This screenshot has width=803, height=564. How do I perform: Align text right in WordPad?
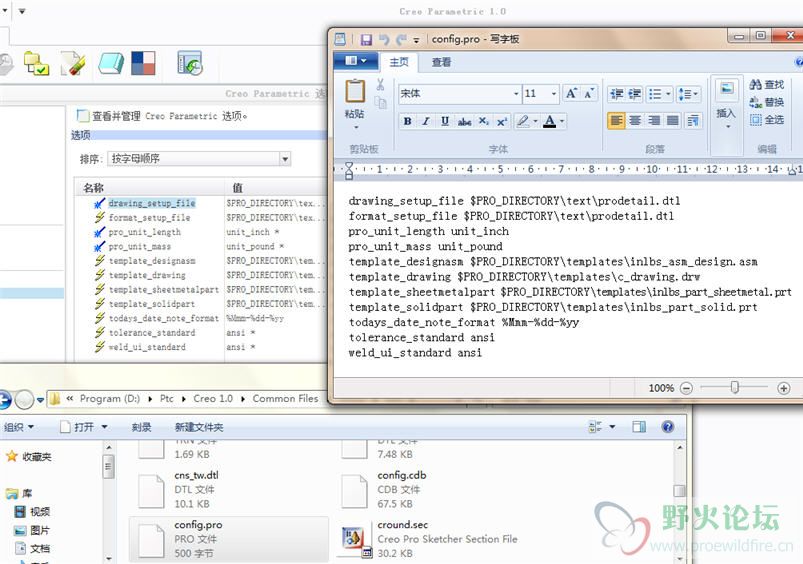(x=654, y=120)
